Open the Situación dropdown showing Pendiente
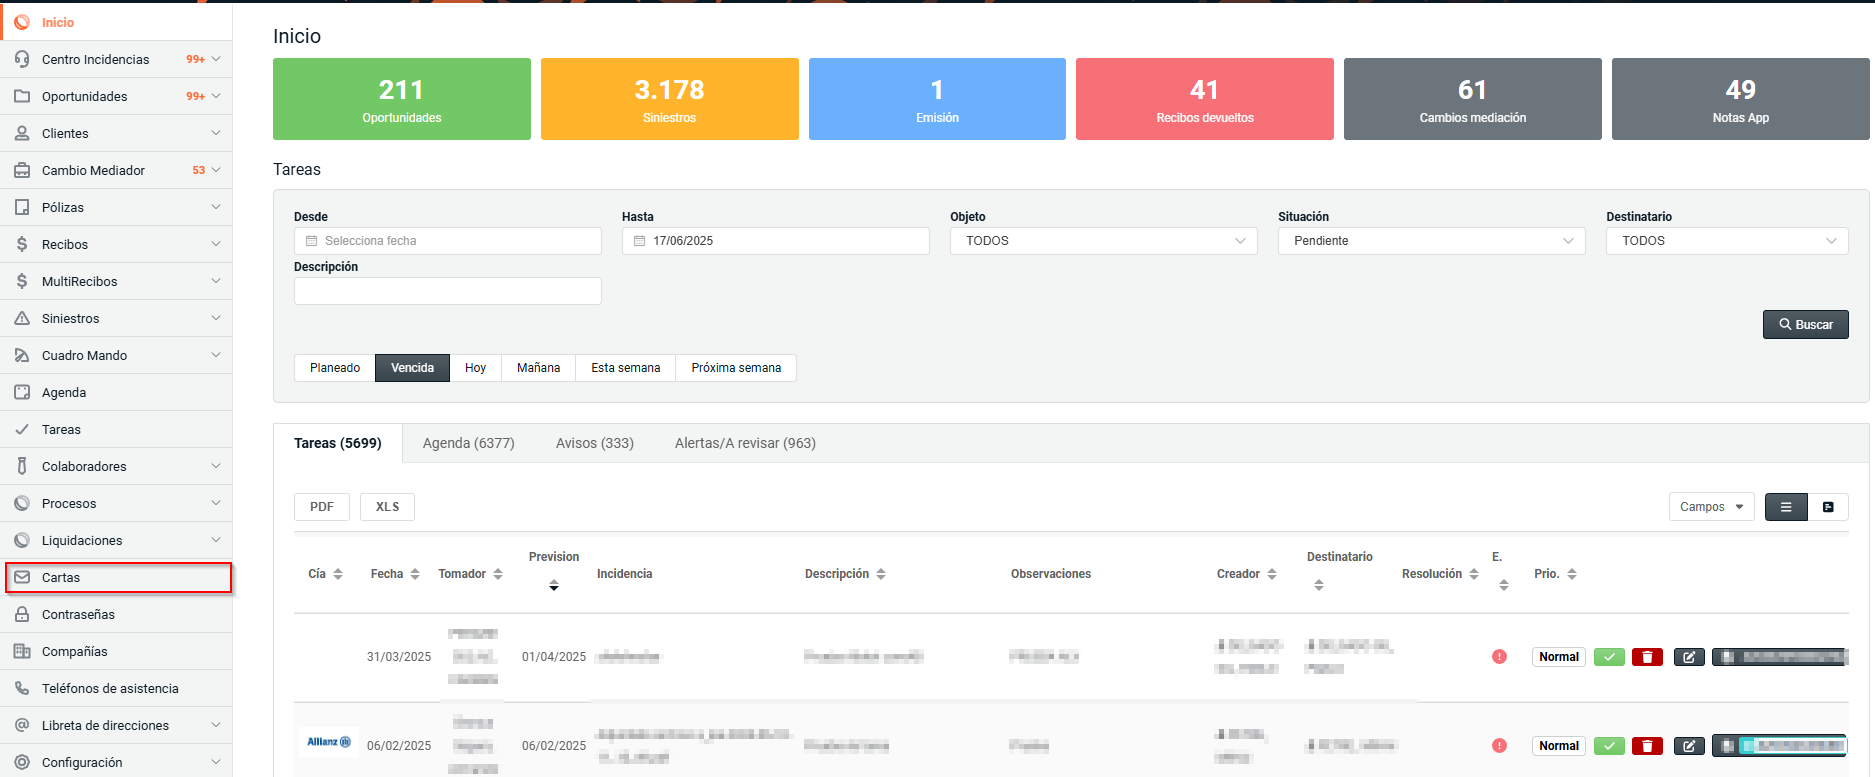The image size is (1875, 777). click(1432, 241)
